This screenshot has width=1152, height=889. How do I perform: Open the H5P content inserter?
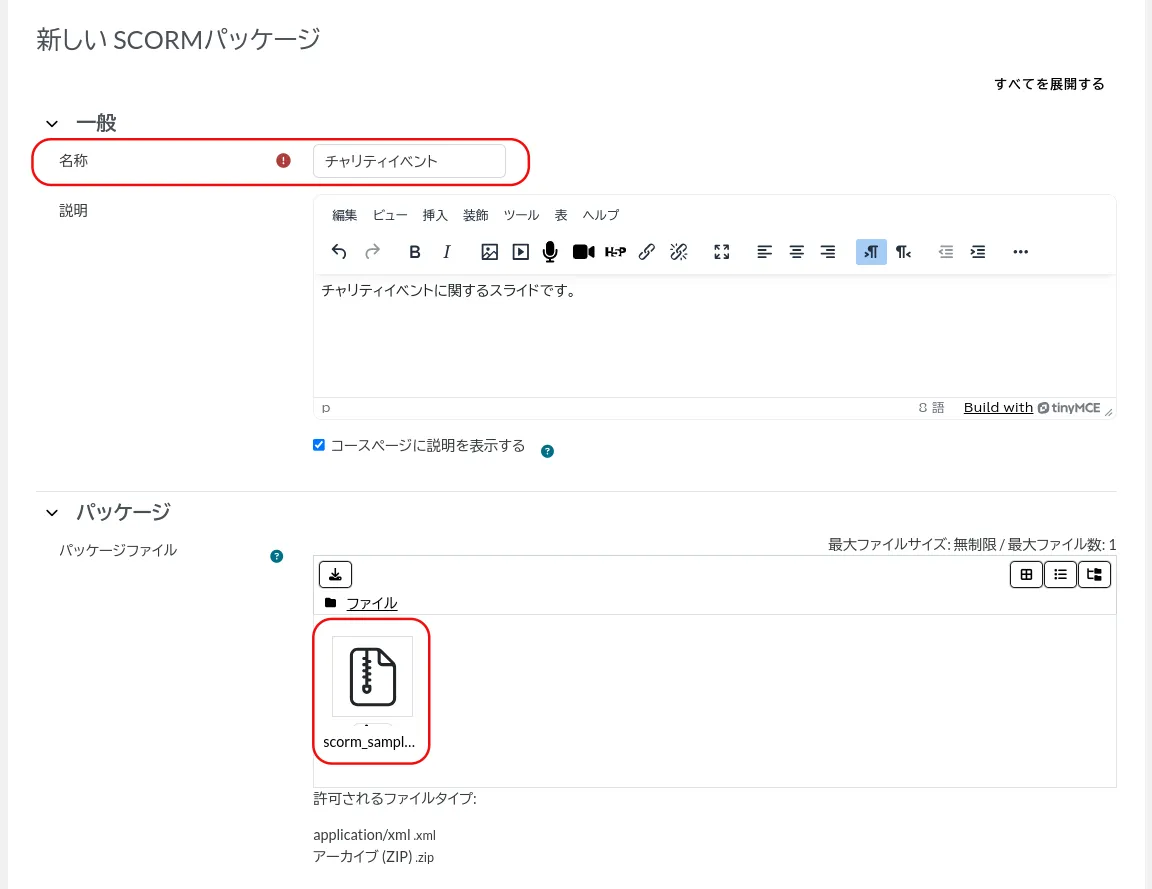(615, 252)
